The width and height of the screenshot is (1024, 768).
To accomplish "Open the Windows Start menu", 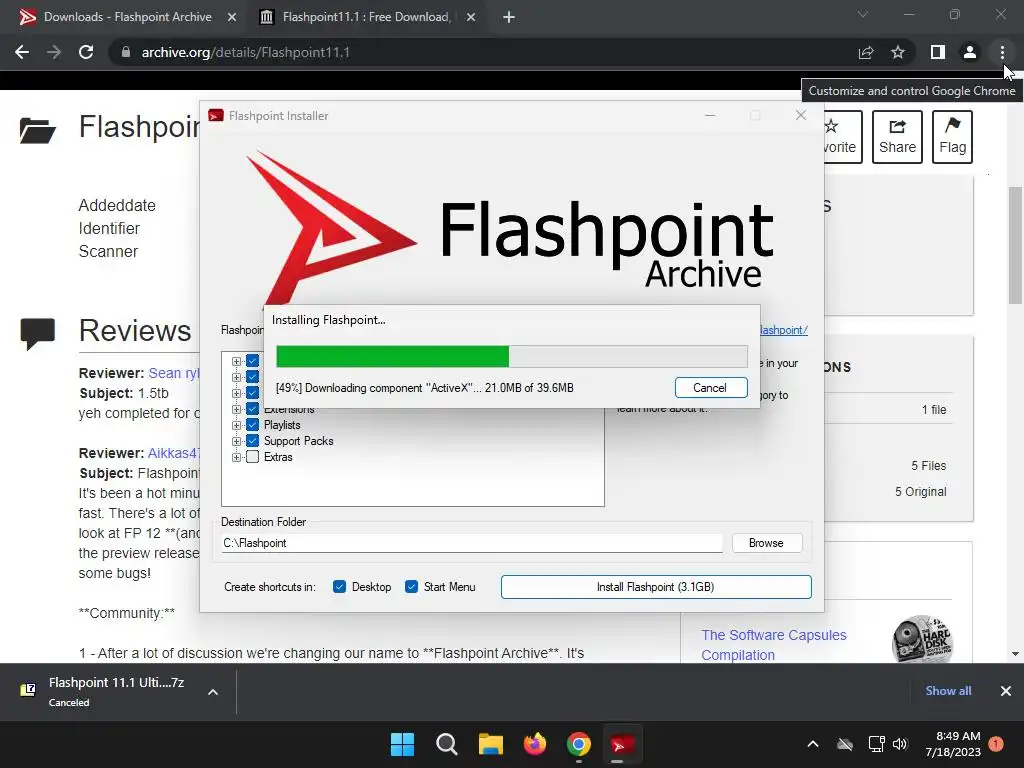I will 402,744.
